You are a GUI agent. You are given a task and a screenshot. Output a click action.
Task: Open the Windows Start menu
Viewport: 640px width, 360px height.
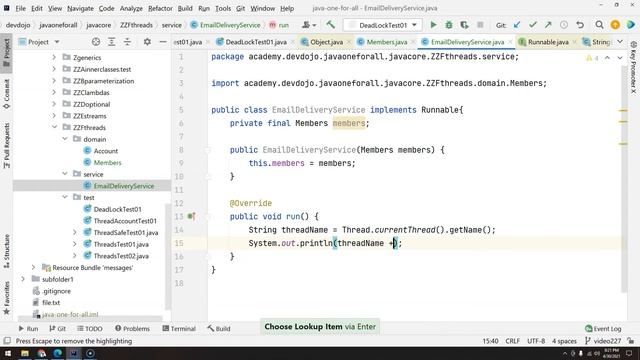tap(8, 353)
